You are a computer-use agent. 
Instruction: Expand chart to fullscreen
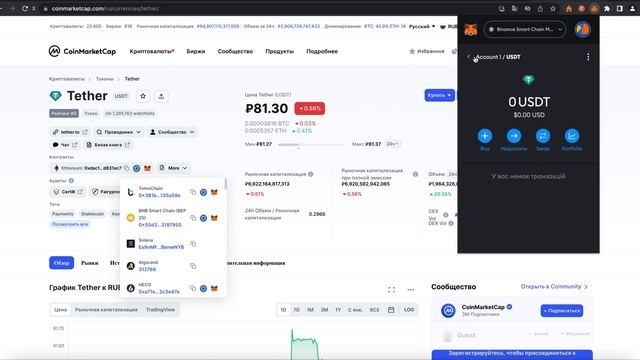point(391,290)
